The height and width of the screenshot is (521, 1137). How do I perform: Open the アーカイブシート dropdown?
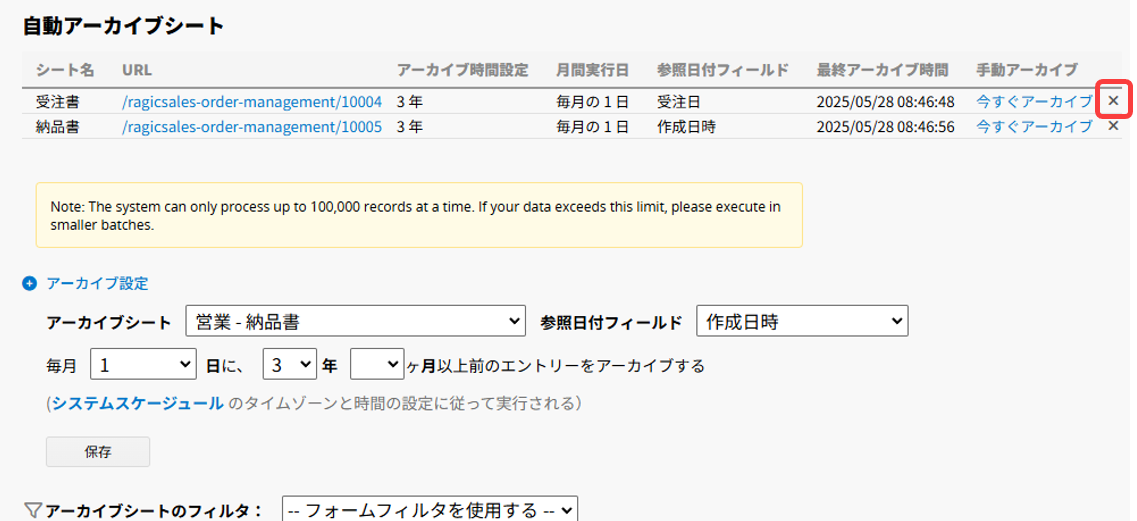tap(355, 321)
